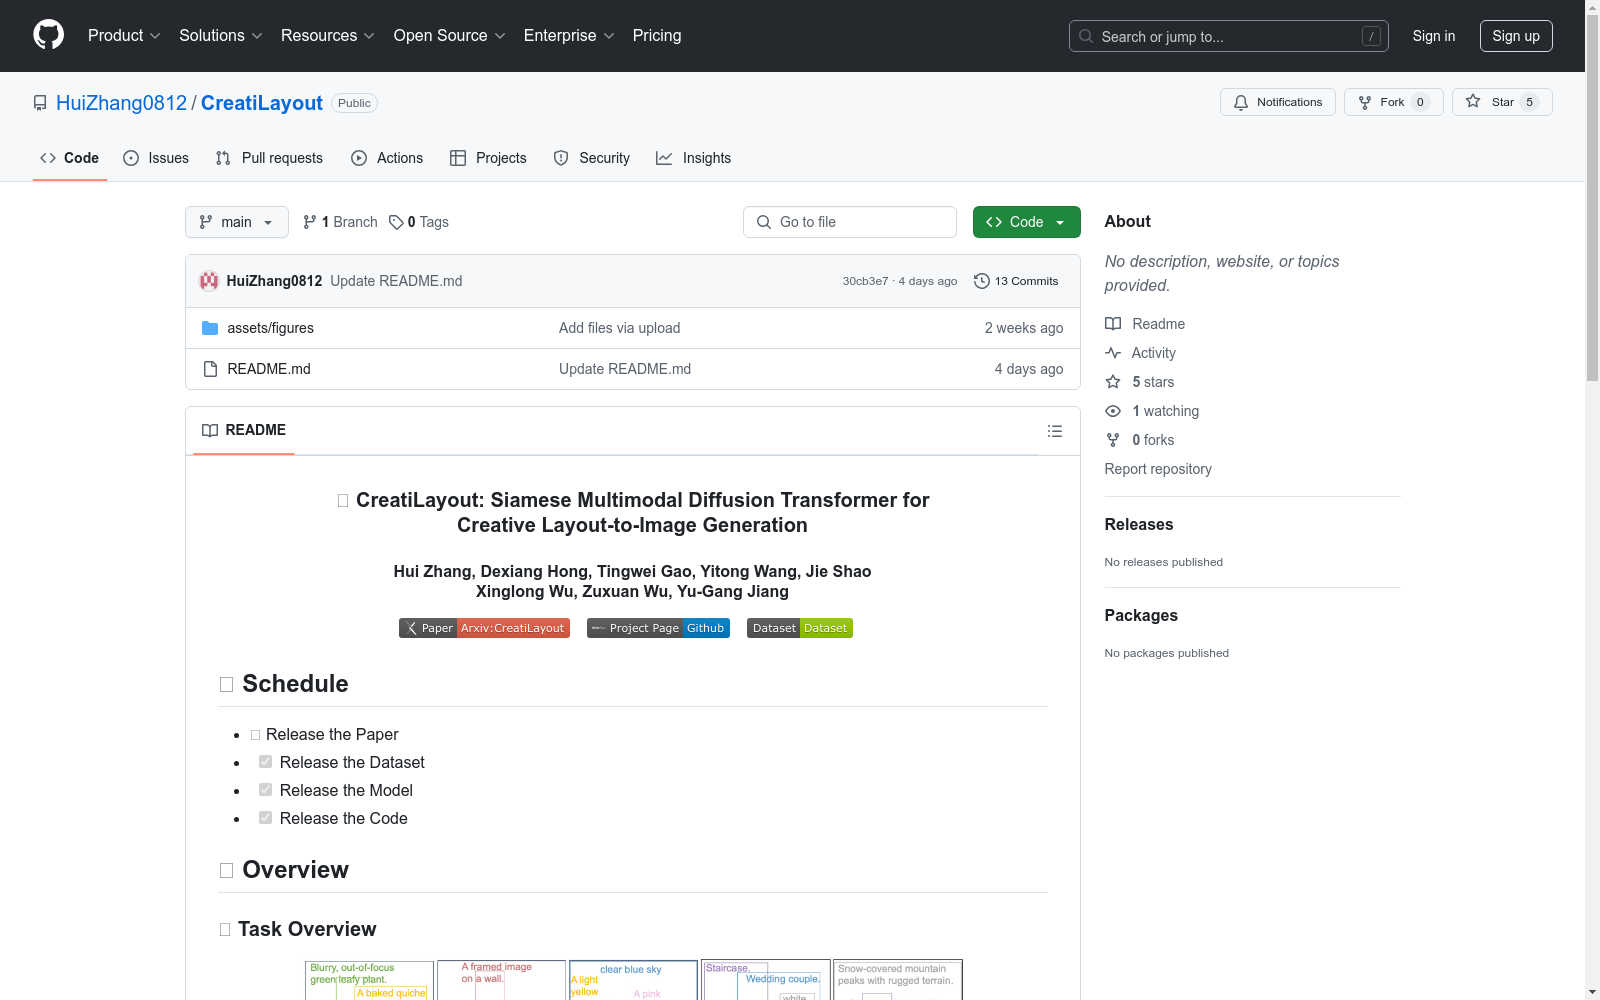The height and width of the screenshot is (1000, 1600).
Task: Click the Actions tab play icon
Action: click(359, 158)
